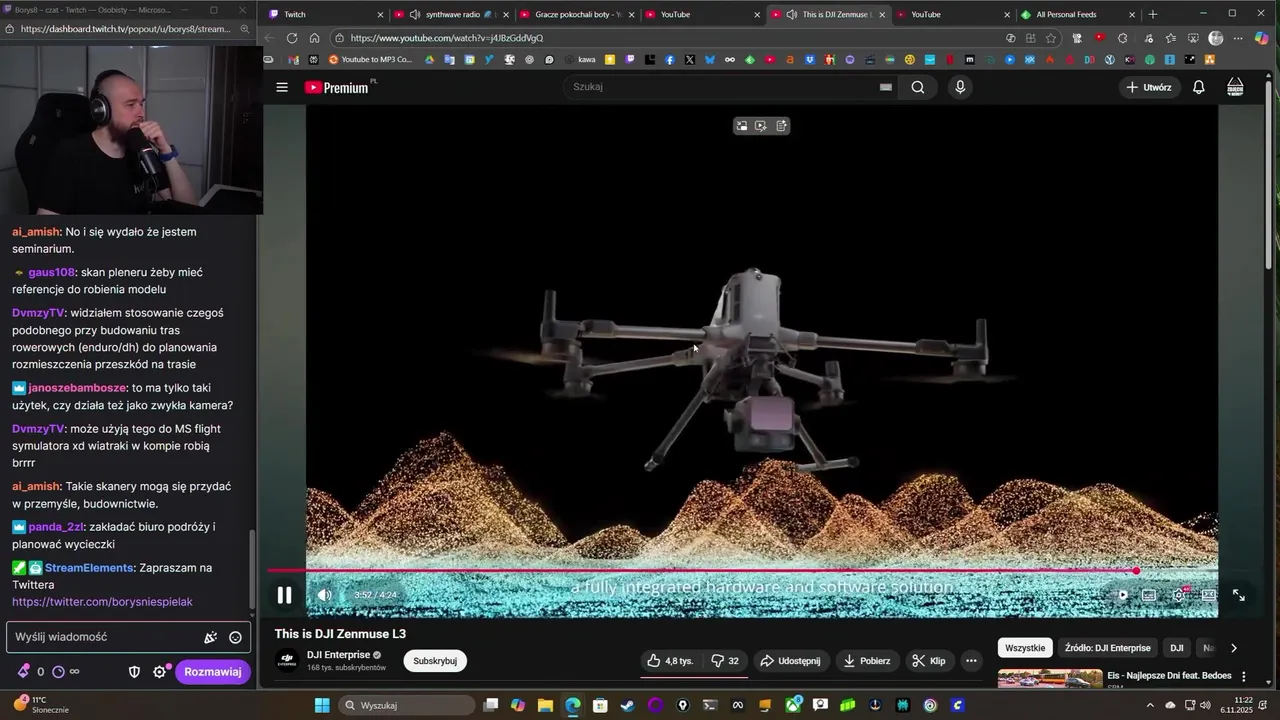Open the DJI Enterprise channel name link
The height and width of the screenshot is (720, 1280).
(x=338, y=655)
